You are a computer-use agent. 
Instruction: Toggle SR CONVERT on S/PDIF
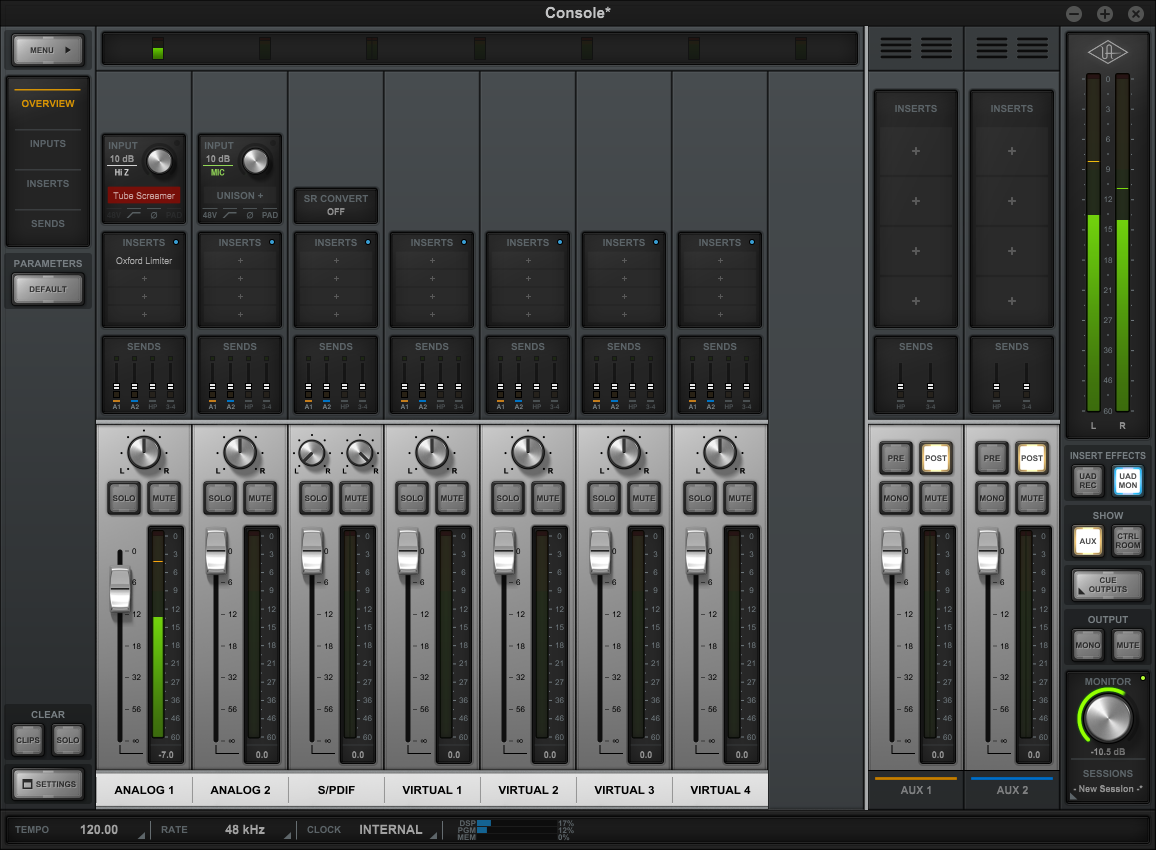[335, 205]
